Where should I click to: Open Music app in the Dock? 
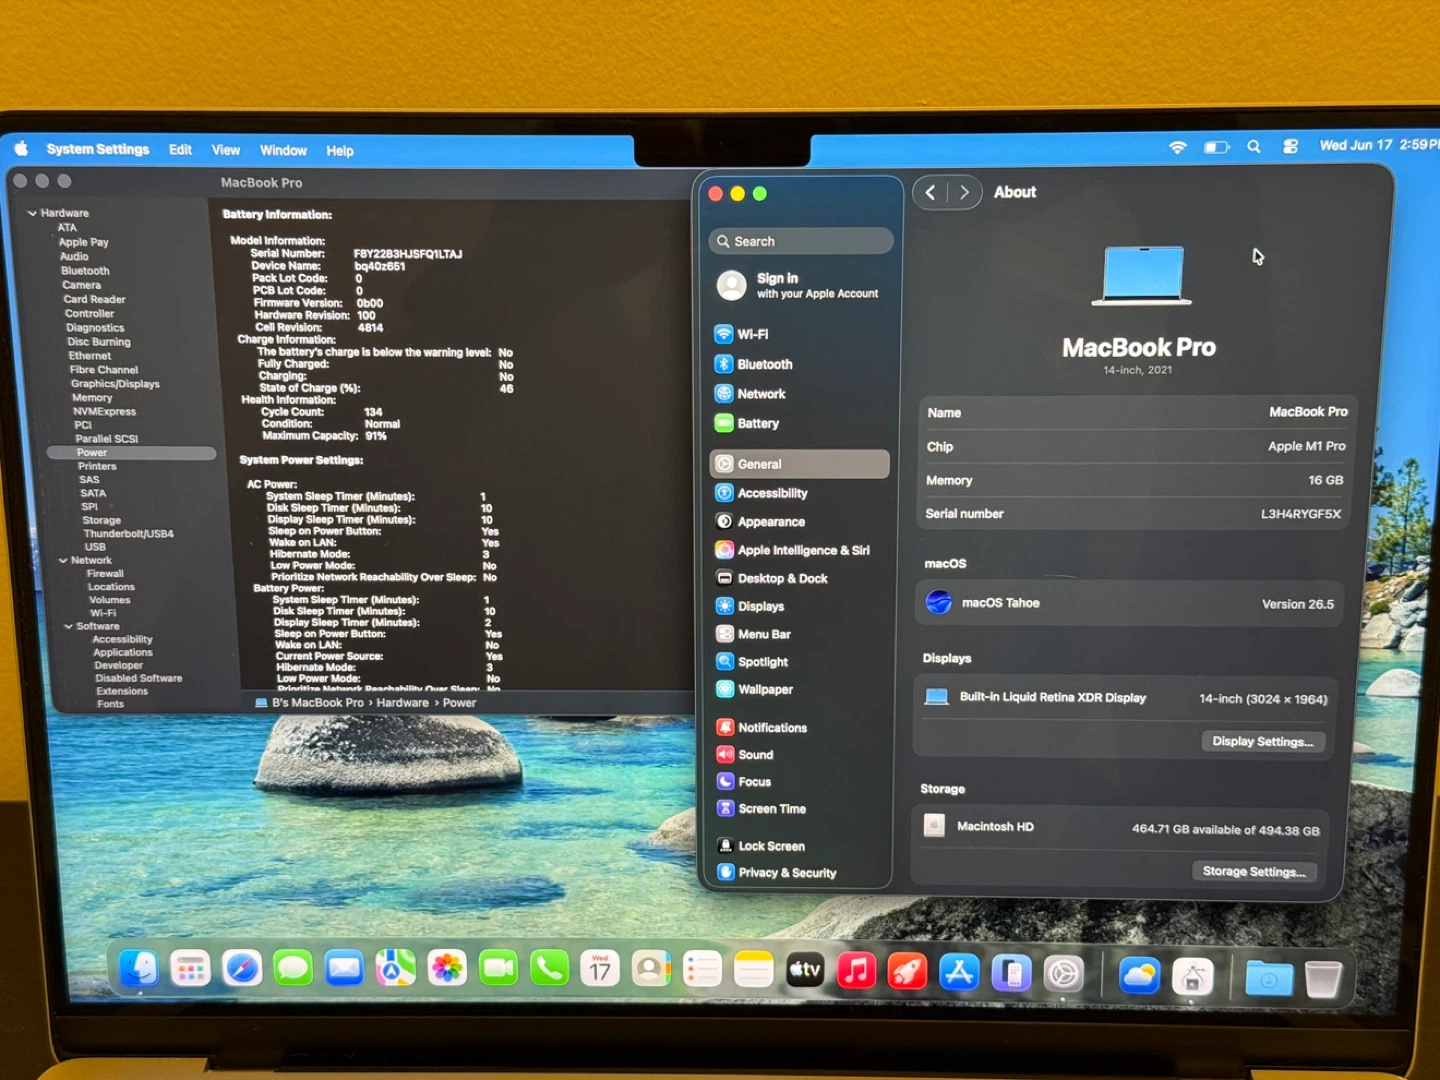point(856,971)
